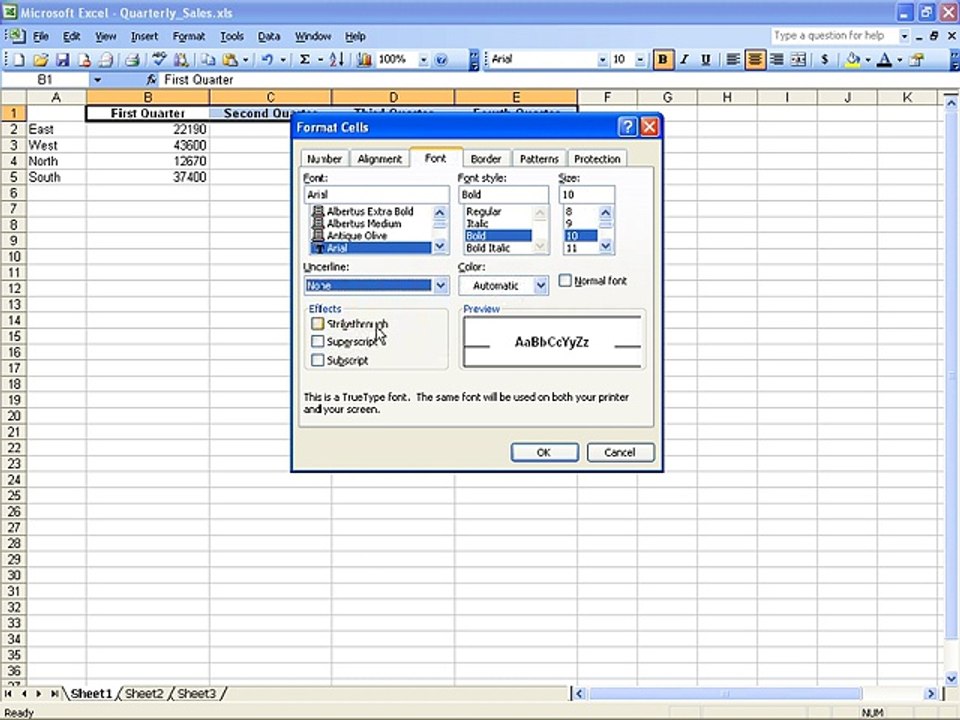This screenshot has height=720, width=960.
Task: Confirm the dialog with OK
Action: point(544,452)
